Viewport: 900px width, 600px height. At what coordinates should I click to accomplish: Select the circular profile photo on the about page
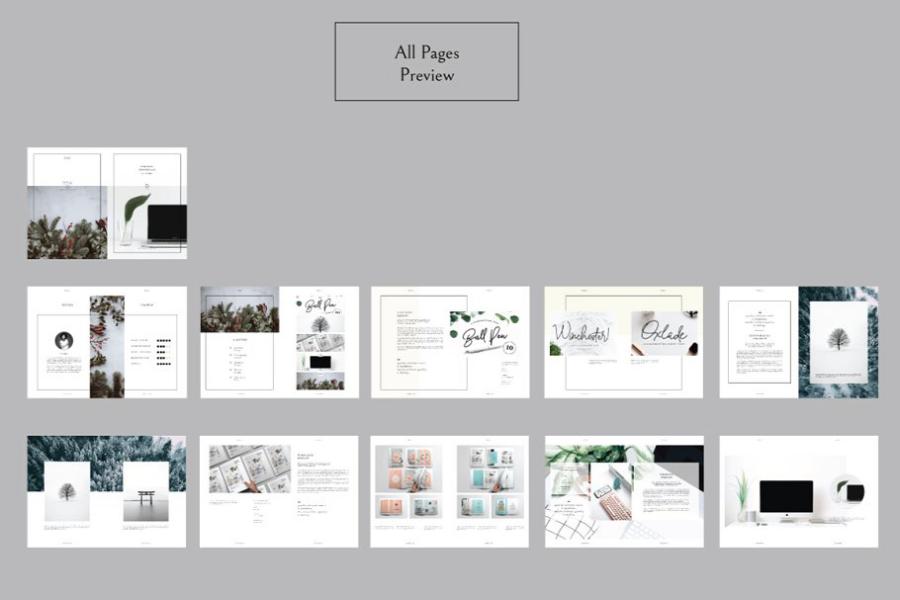tap(64, 340)
